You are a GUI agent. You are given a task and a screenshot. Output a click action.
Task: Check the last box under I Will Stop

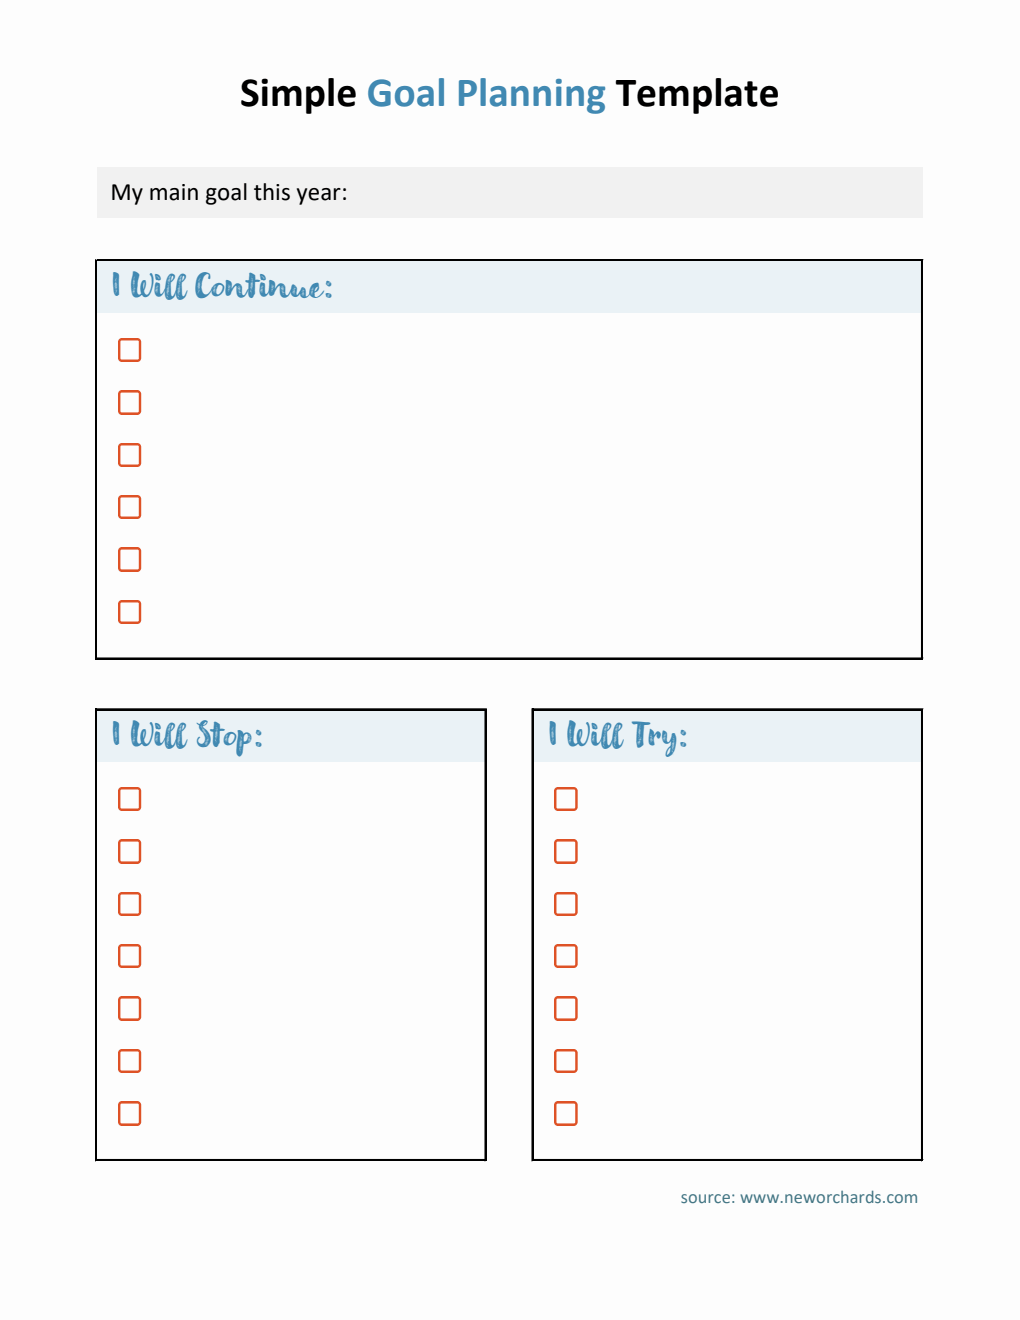click(130, 1113)
